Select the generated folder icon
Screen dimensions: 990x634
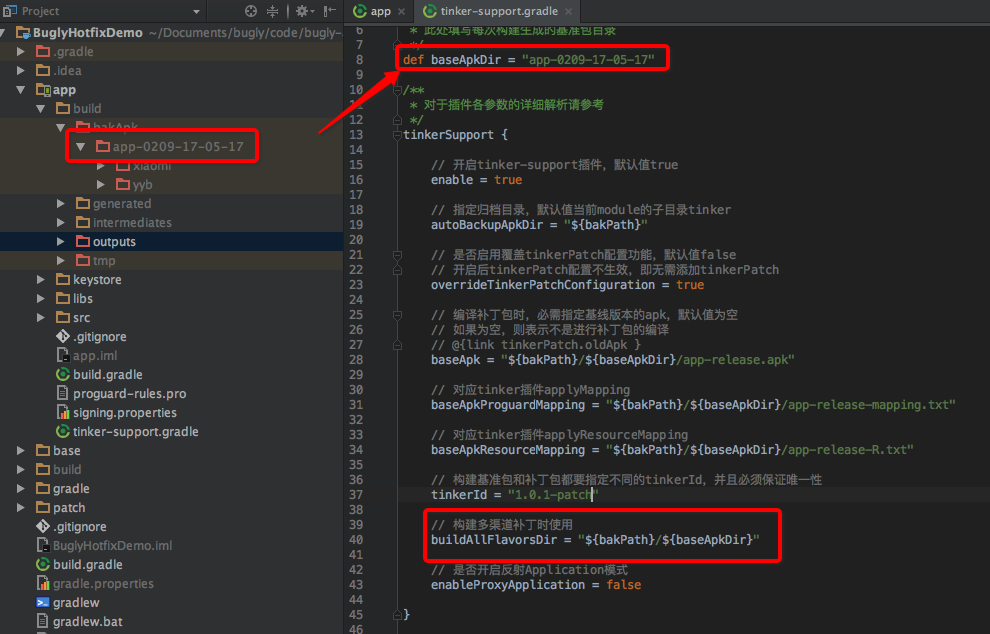tap(83, 203)
